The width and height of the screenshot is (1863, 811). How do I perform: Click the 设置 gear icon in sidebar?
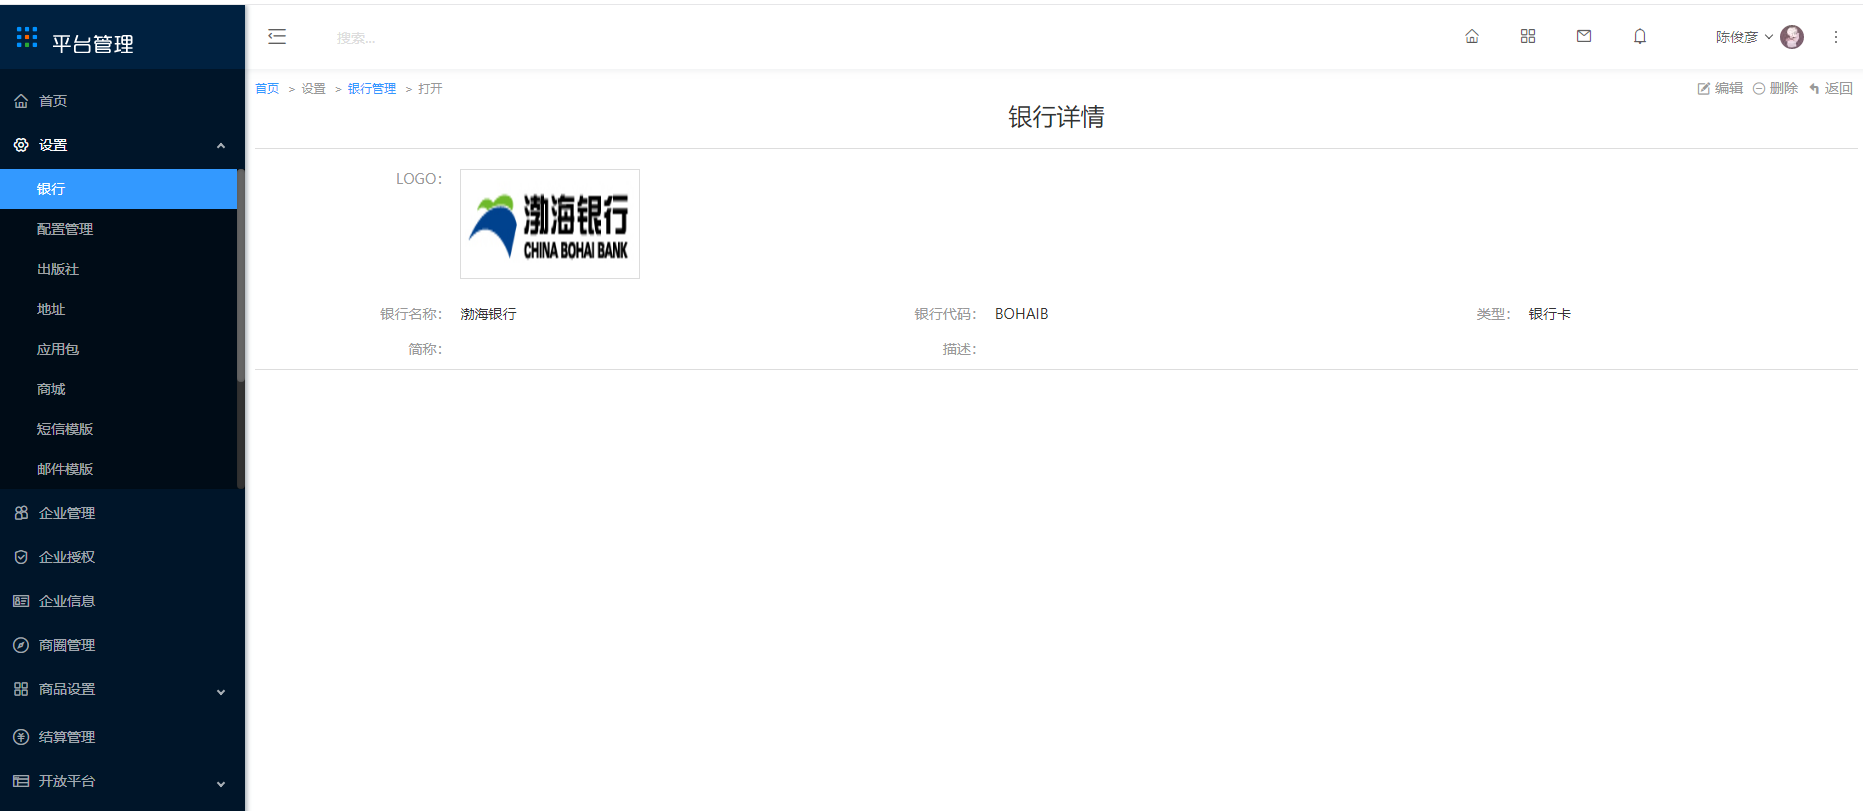coord(21,145)
